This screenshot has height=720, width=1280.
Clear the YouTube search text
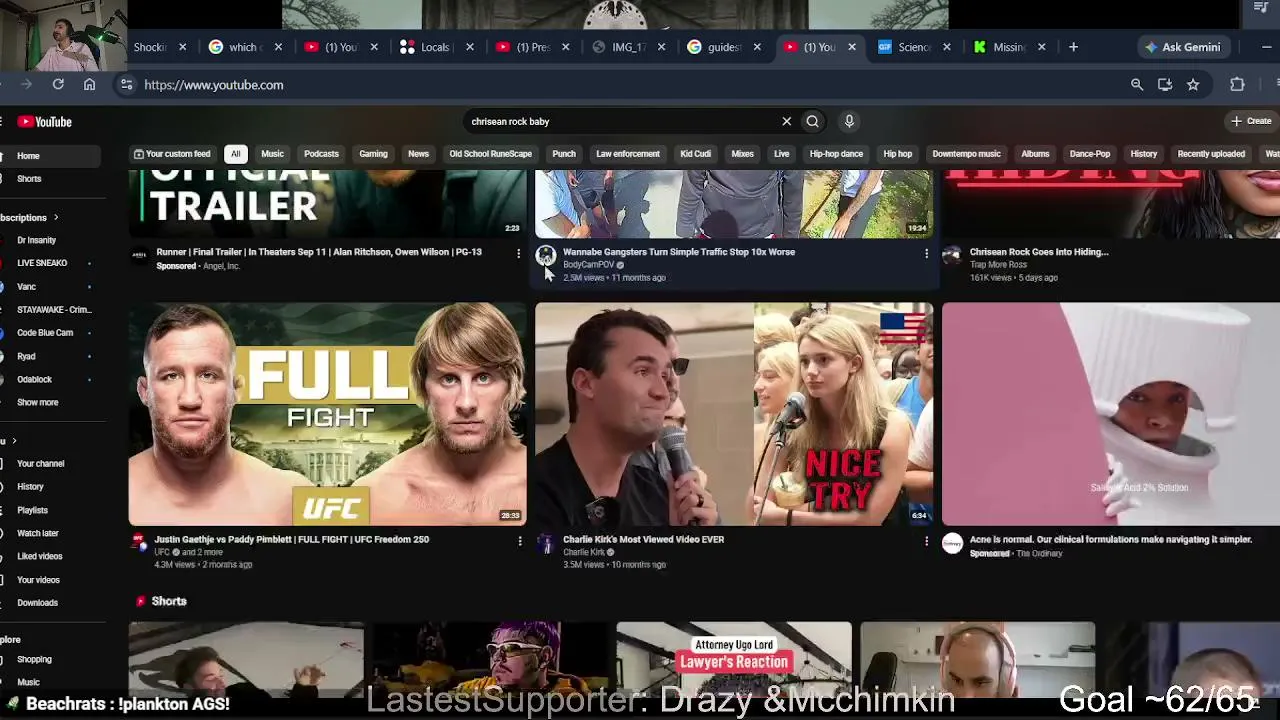786,122
